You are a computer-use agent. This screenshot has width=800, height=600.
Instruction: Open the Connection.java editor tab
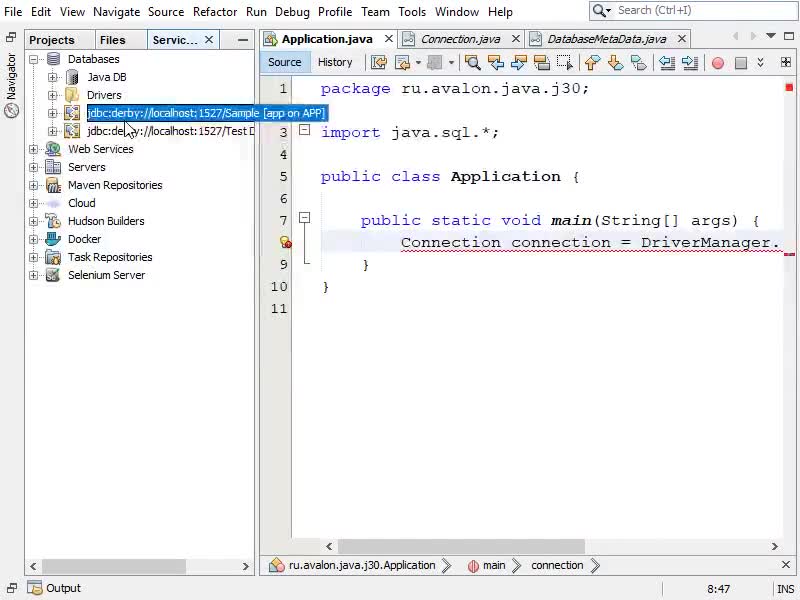point(460,39)
